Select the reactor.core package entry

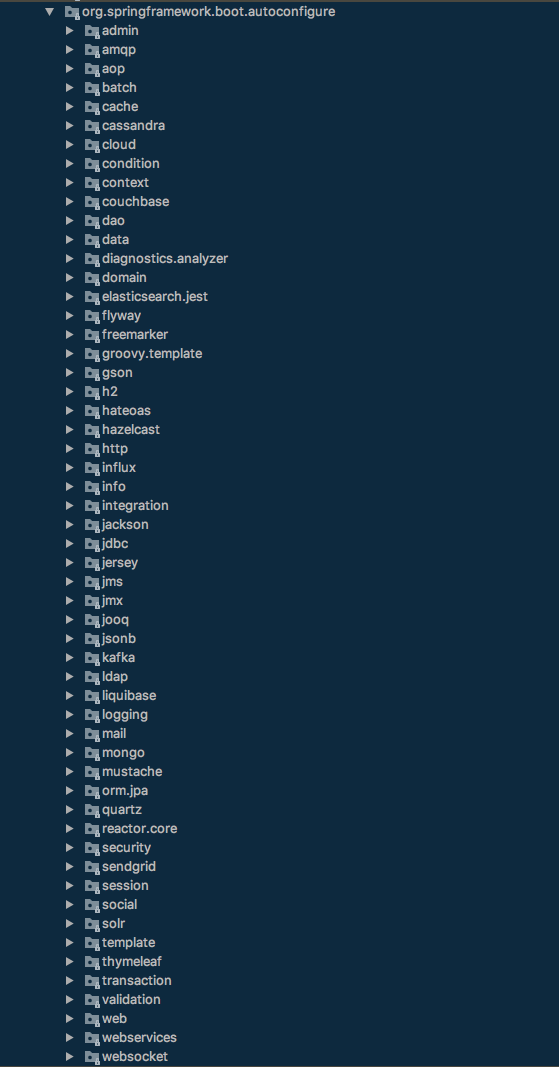140,829
